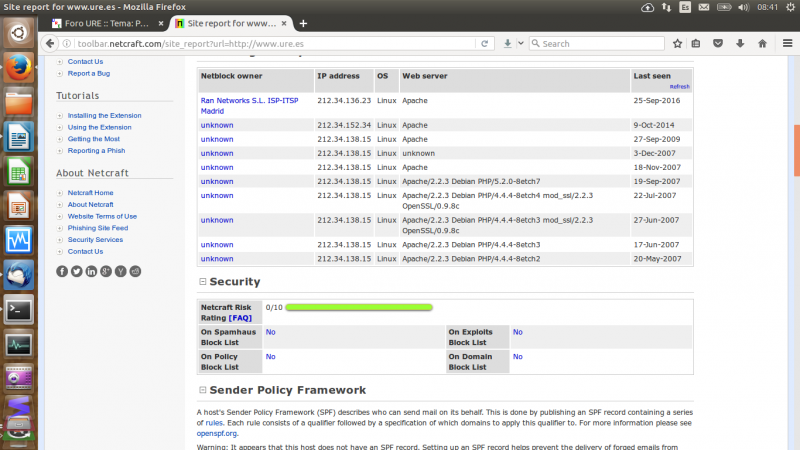The width and height of the screenshot is (800, 450).
Task: Click unknown owner for 212.34.152.34 row
Action: coord(217,125)
